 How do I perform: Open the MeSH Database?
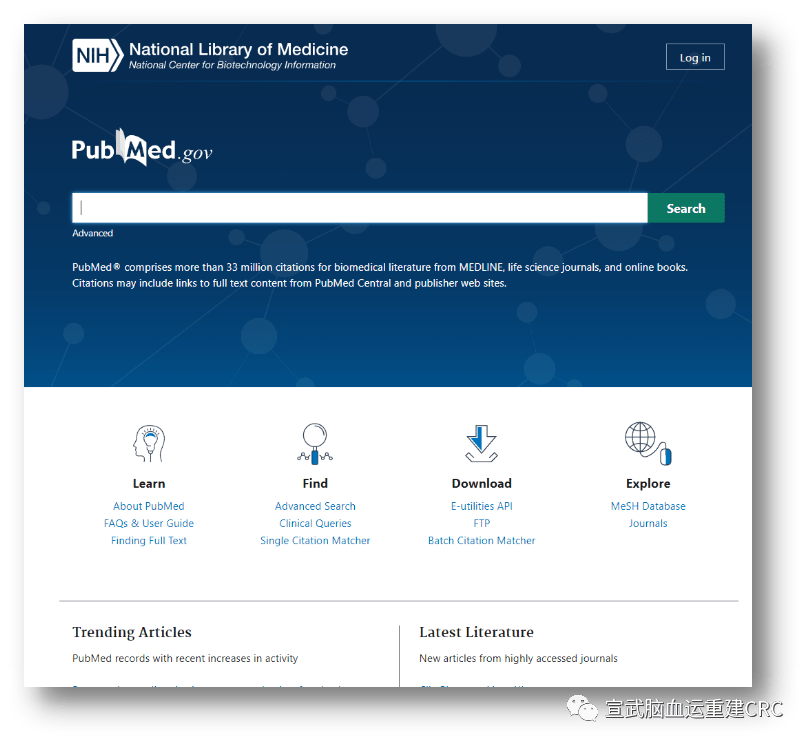pyautogui.click(x=647, y=505)
